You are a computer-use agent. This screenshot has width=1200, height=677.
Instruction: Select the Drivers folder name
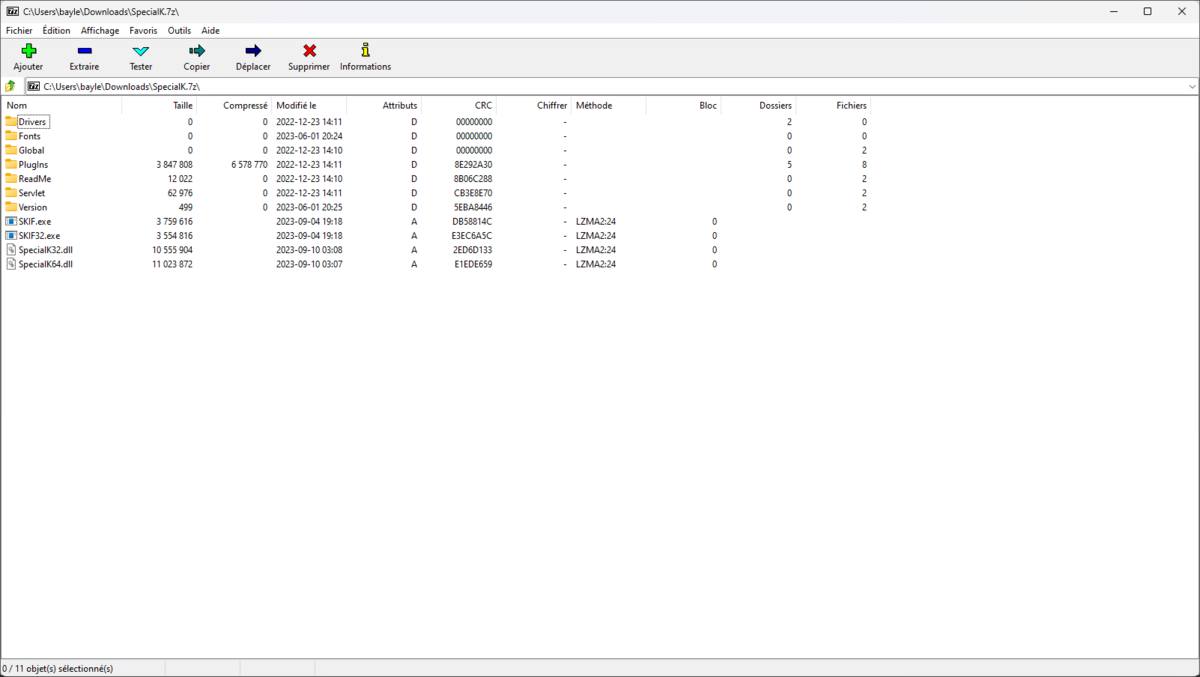(x=32, y=122)
